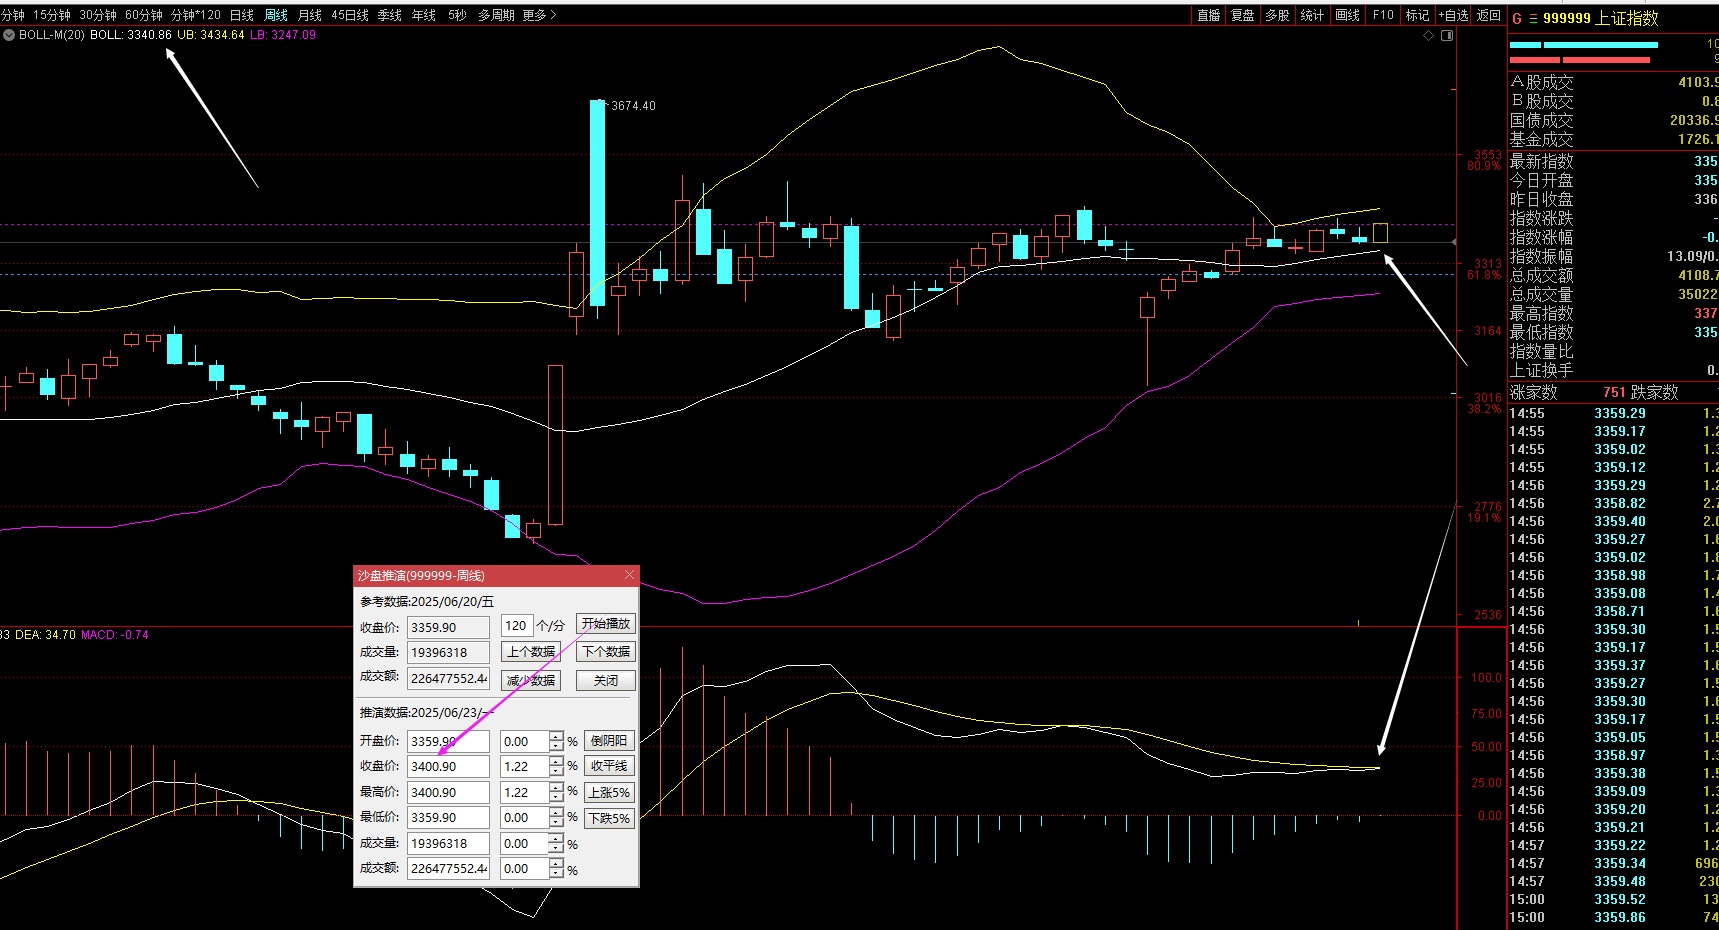The height and width of the screenshot is (930, 1719).
Task: Switch to the 15分钟 period tab
Action: click(x=52, y=15)
